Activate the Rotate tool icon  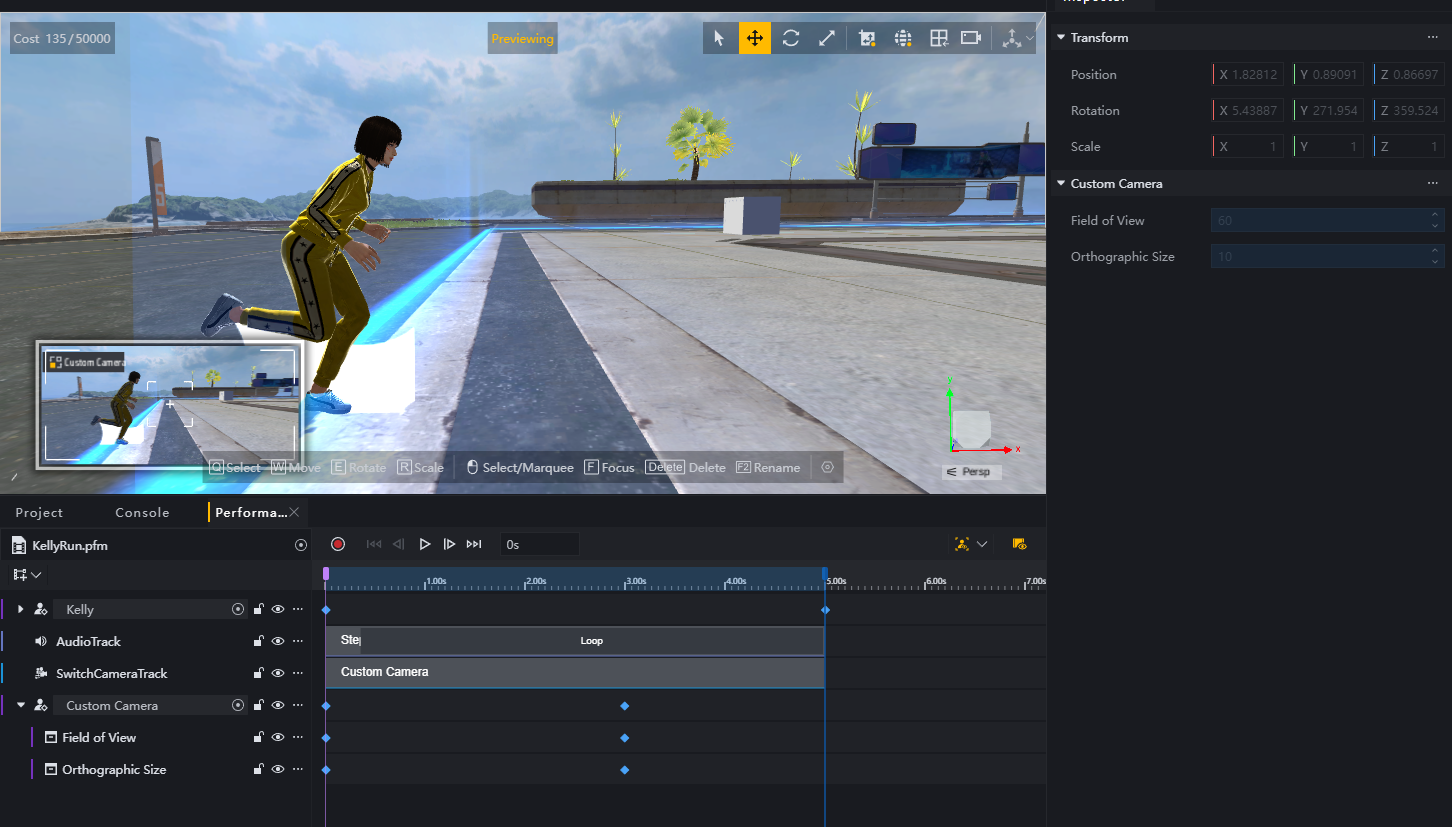click(x=791, y=38)
